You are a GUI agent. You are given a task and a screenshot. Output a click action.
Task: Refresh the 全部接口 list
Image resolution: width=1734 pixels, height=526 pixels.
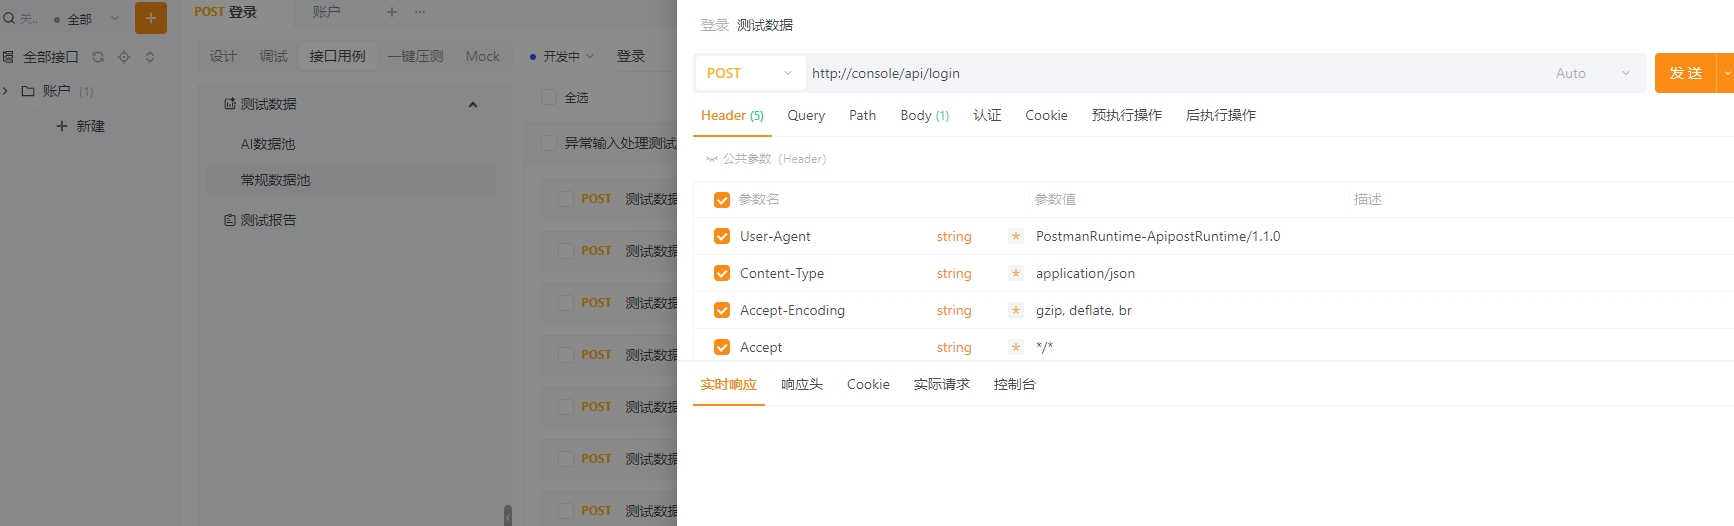(98, 57)
